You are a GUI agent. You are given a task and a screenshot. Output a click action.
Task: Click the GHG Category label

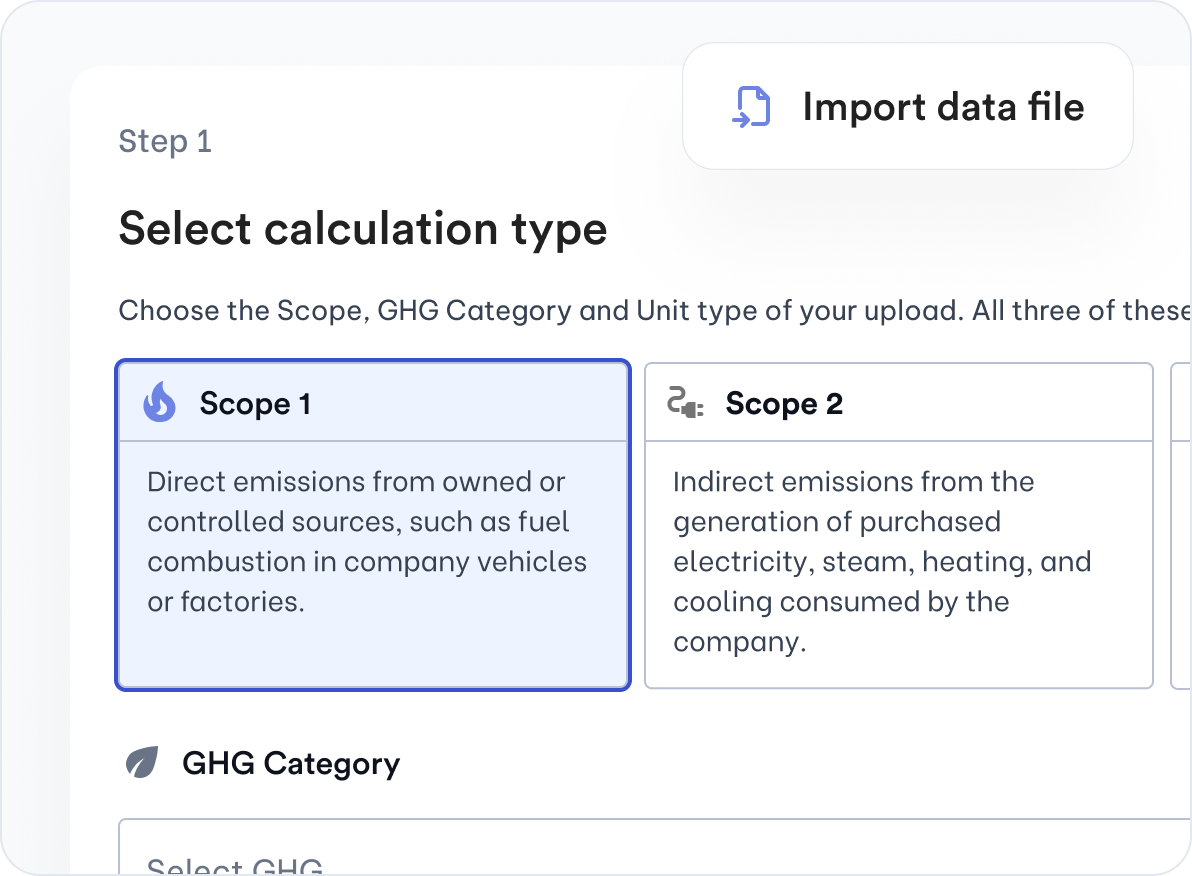point(290,763)
